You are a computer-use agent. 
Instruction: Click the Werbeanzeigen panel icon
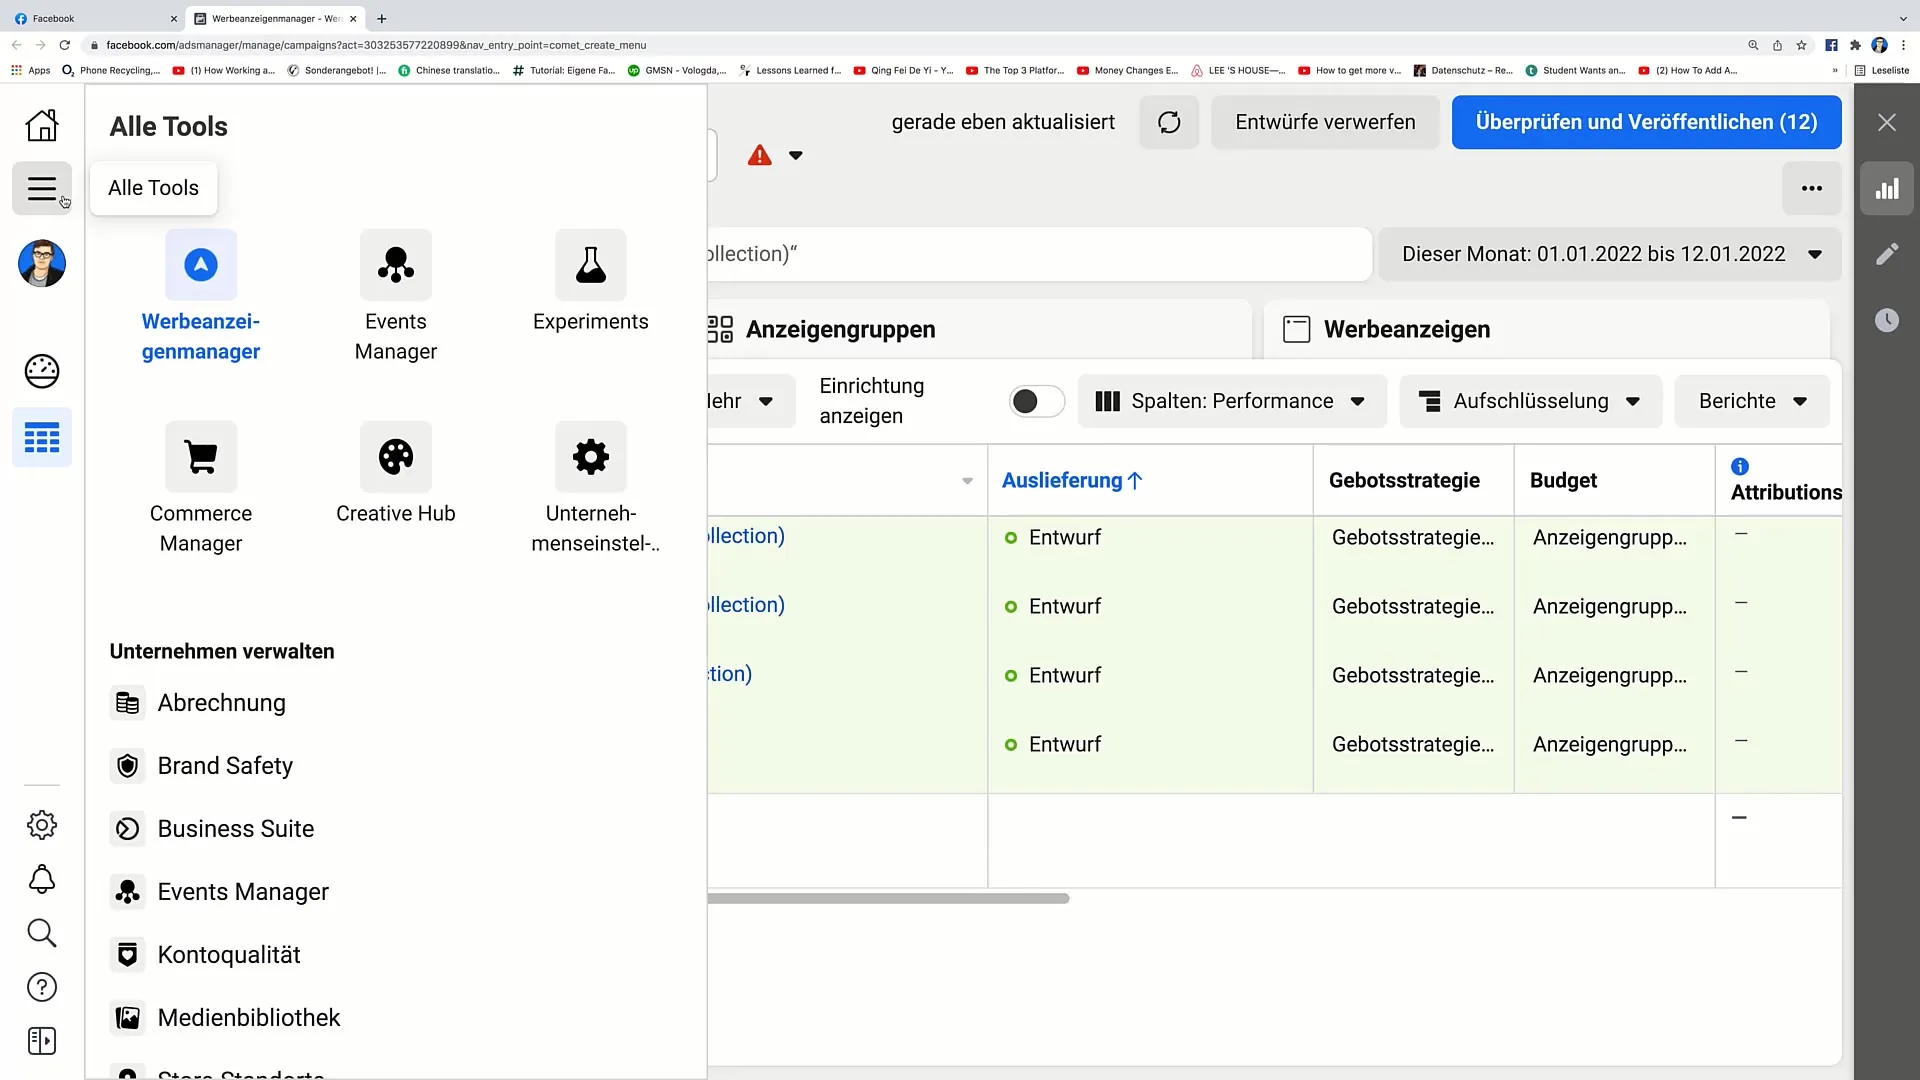[x=1296, y=328]
